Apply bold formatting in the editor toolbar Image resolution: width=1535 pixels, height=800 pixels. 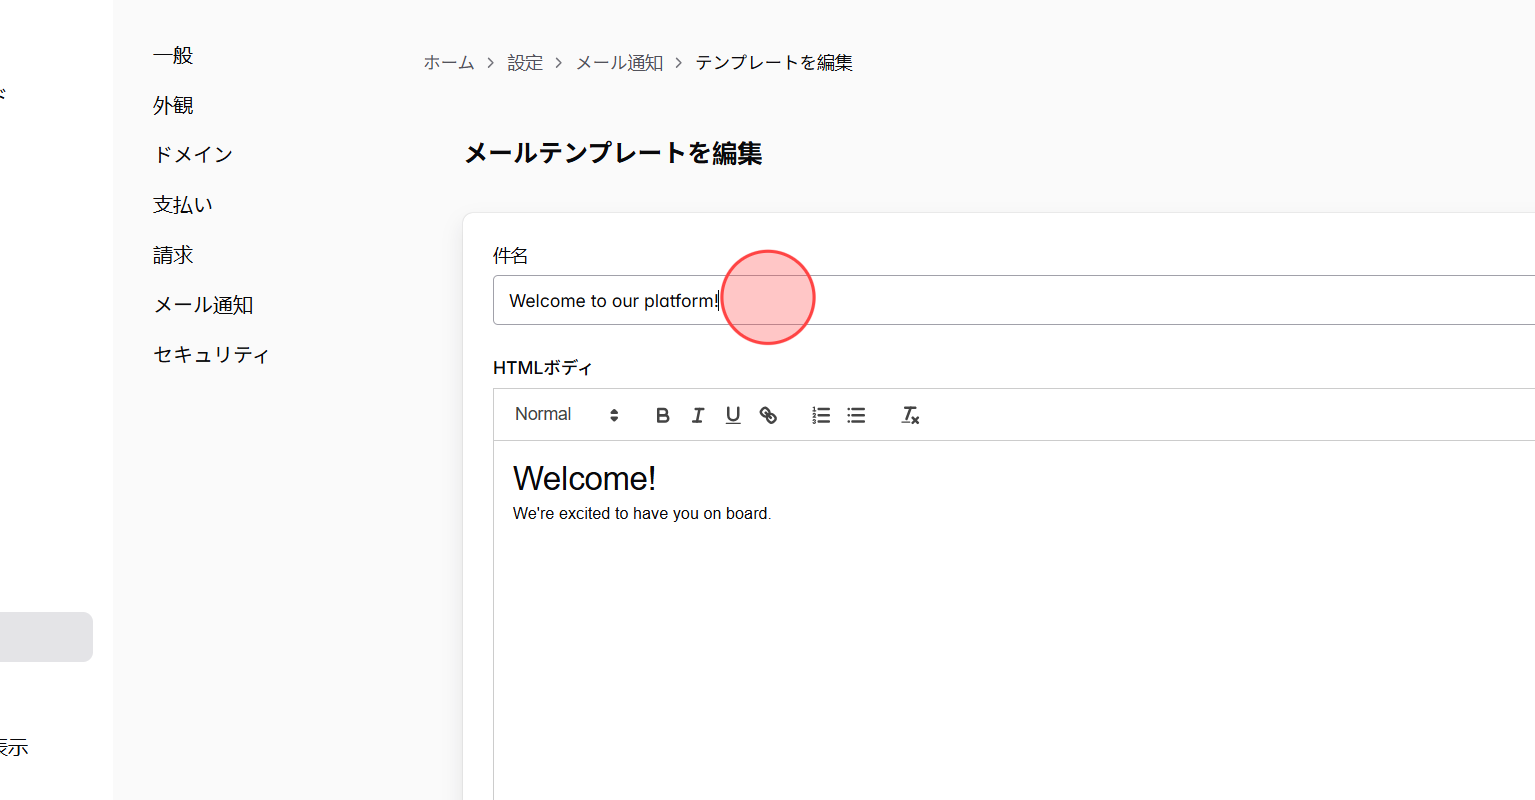[662, 414]
